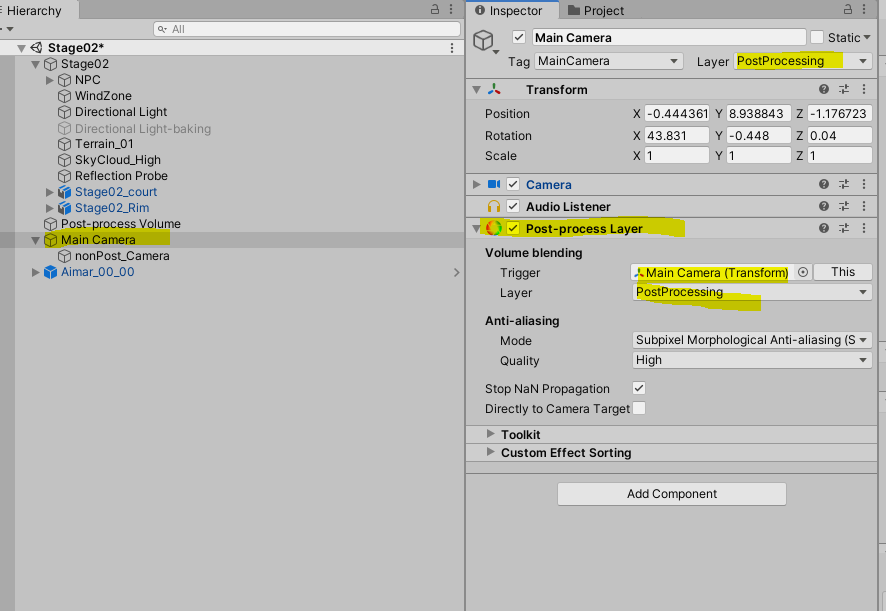The image size is (886, 611).
Task: Uncheck Stop NaN Propagation
Action: (x=639, y=388)
